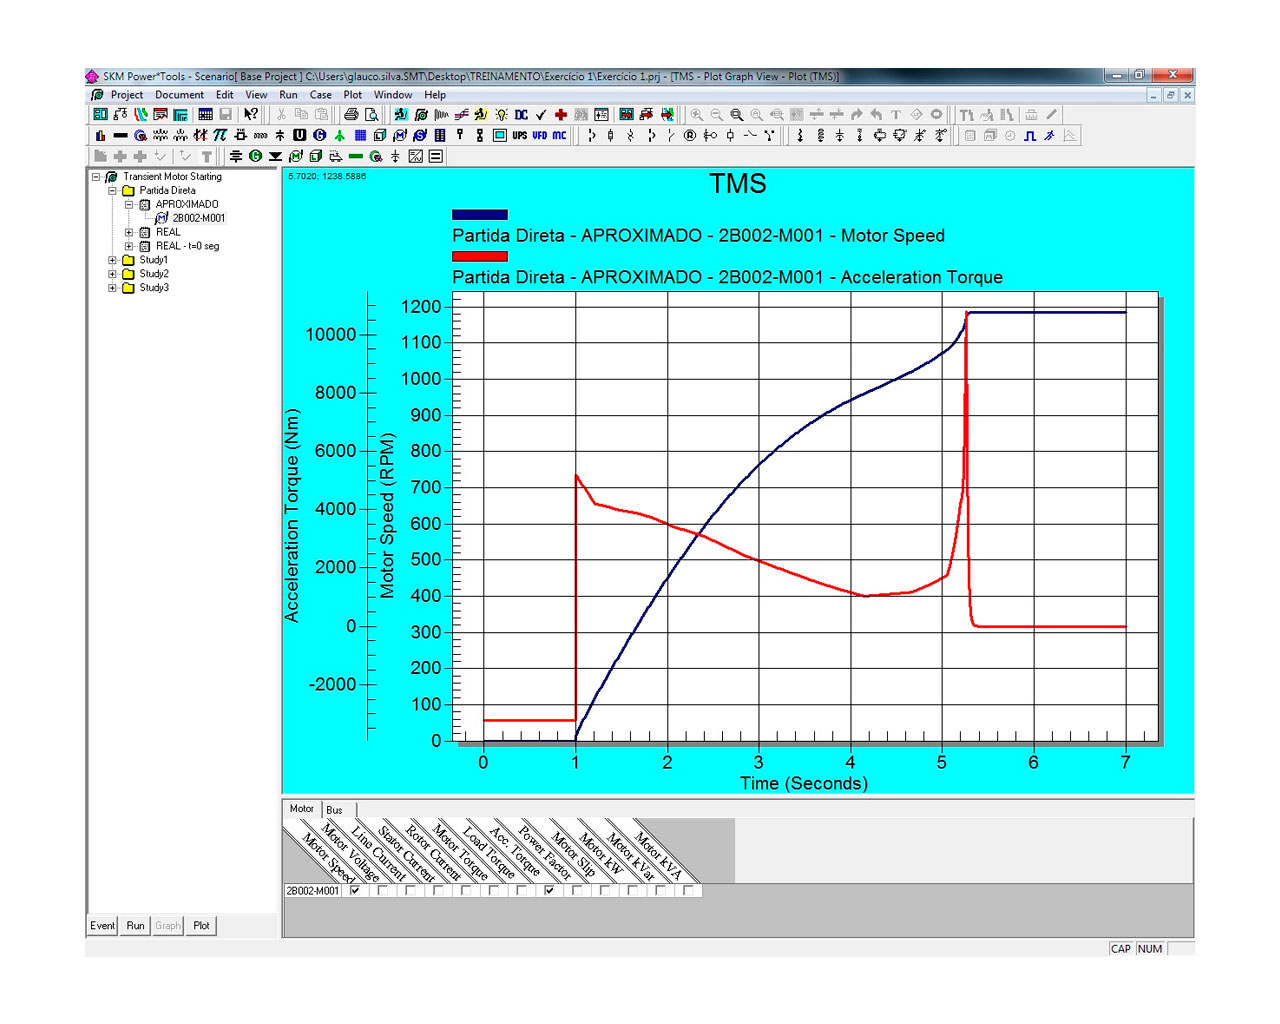Click the context Help pointer icon
This screenshot has height=1024, width=1280.
coord(250,114)
